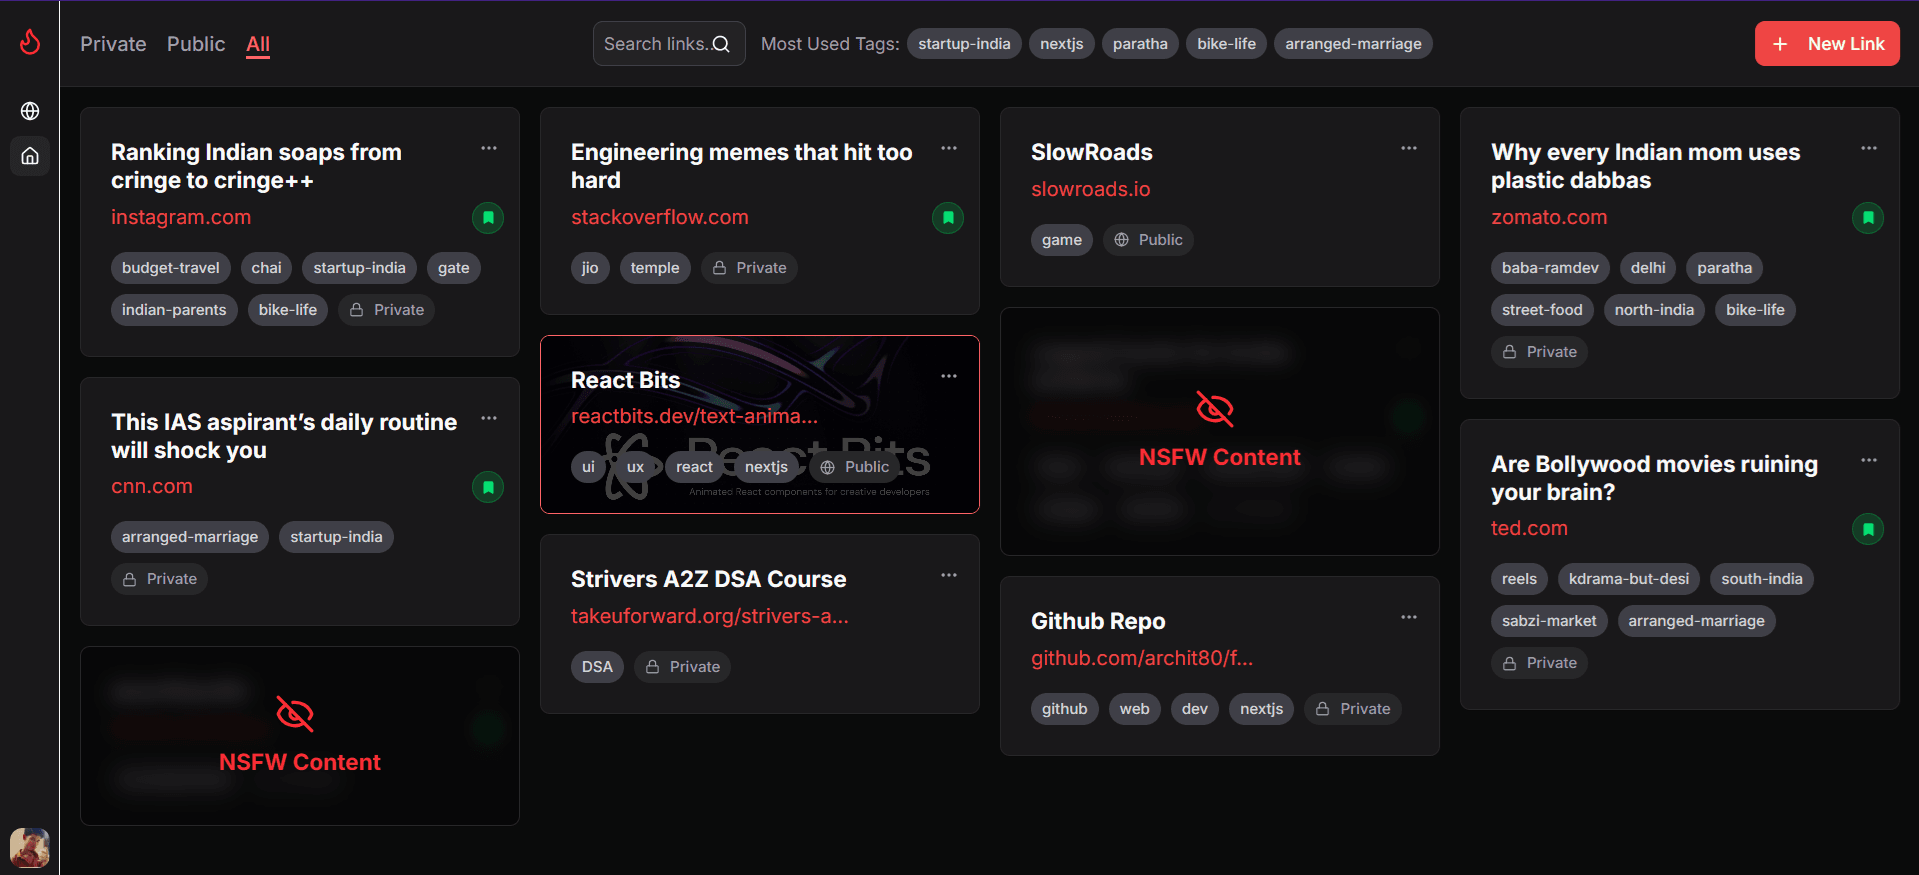This screenshot has width=1919, height=875.
Task: Click the budget-travel tag chip
Action: click(x=170, y=268)
